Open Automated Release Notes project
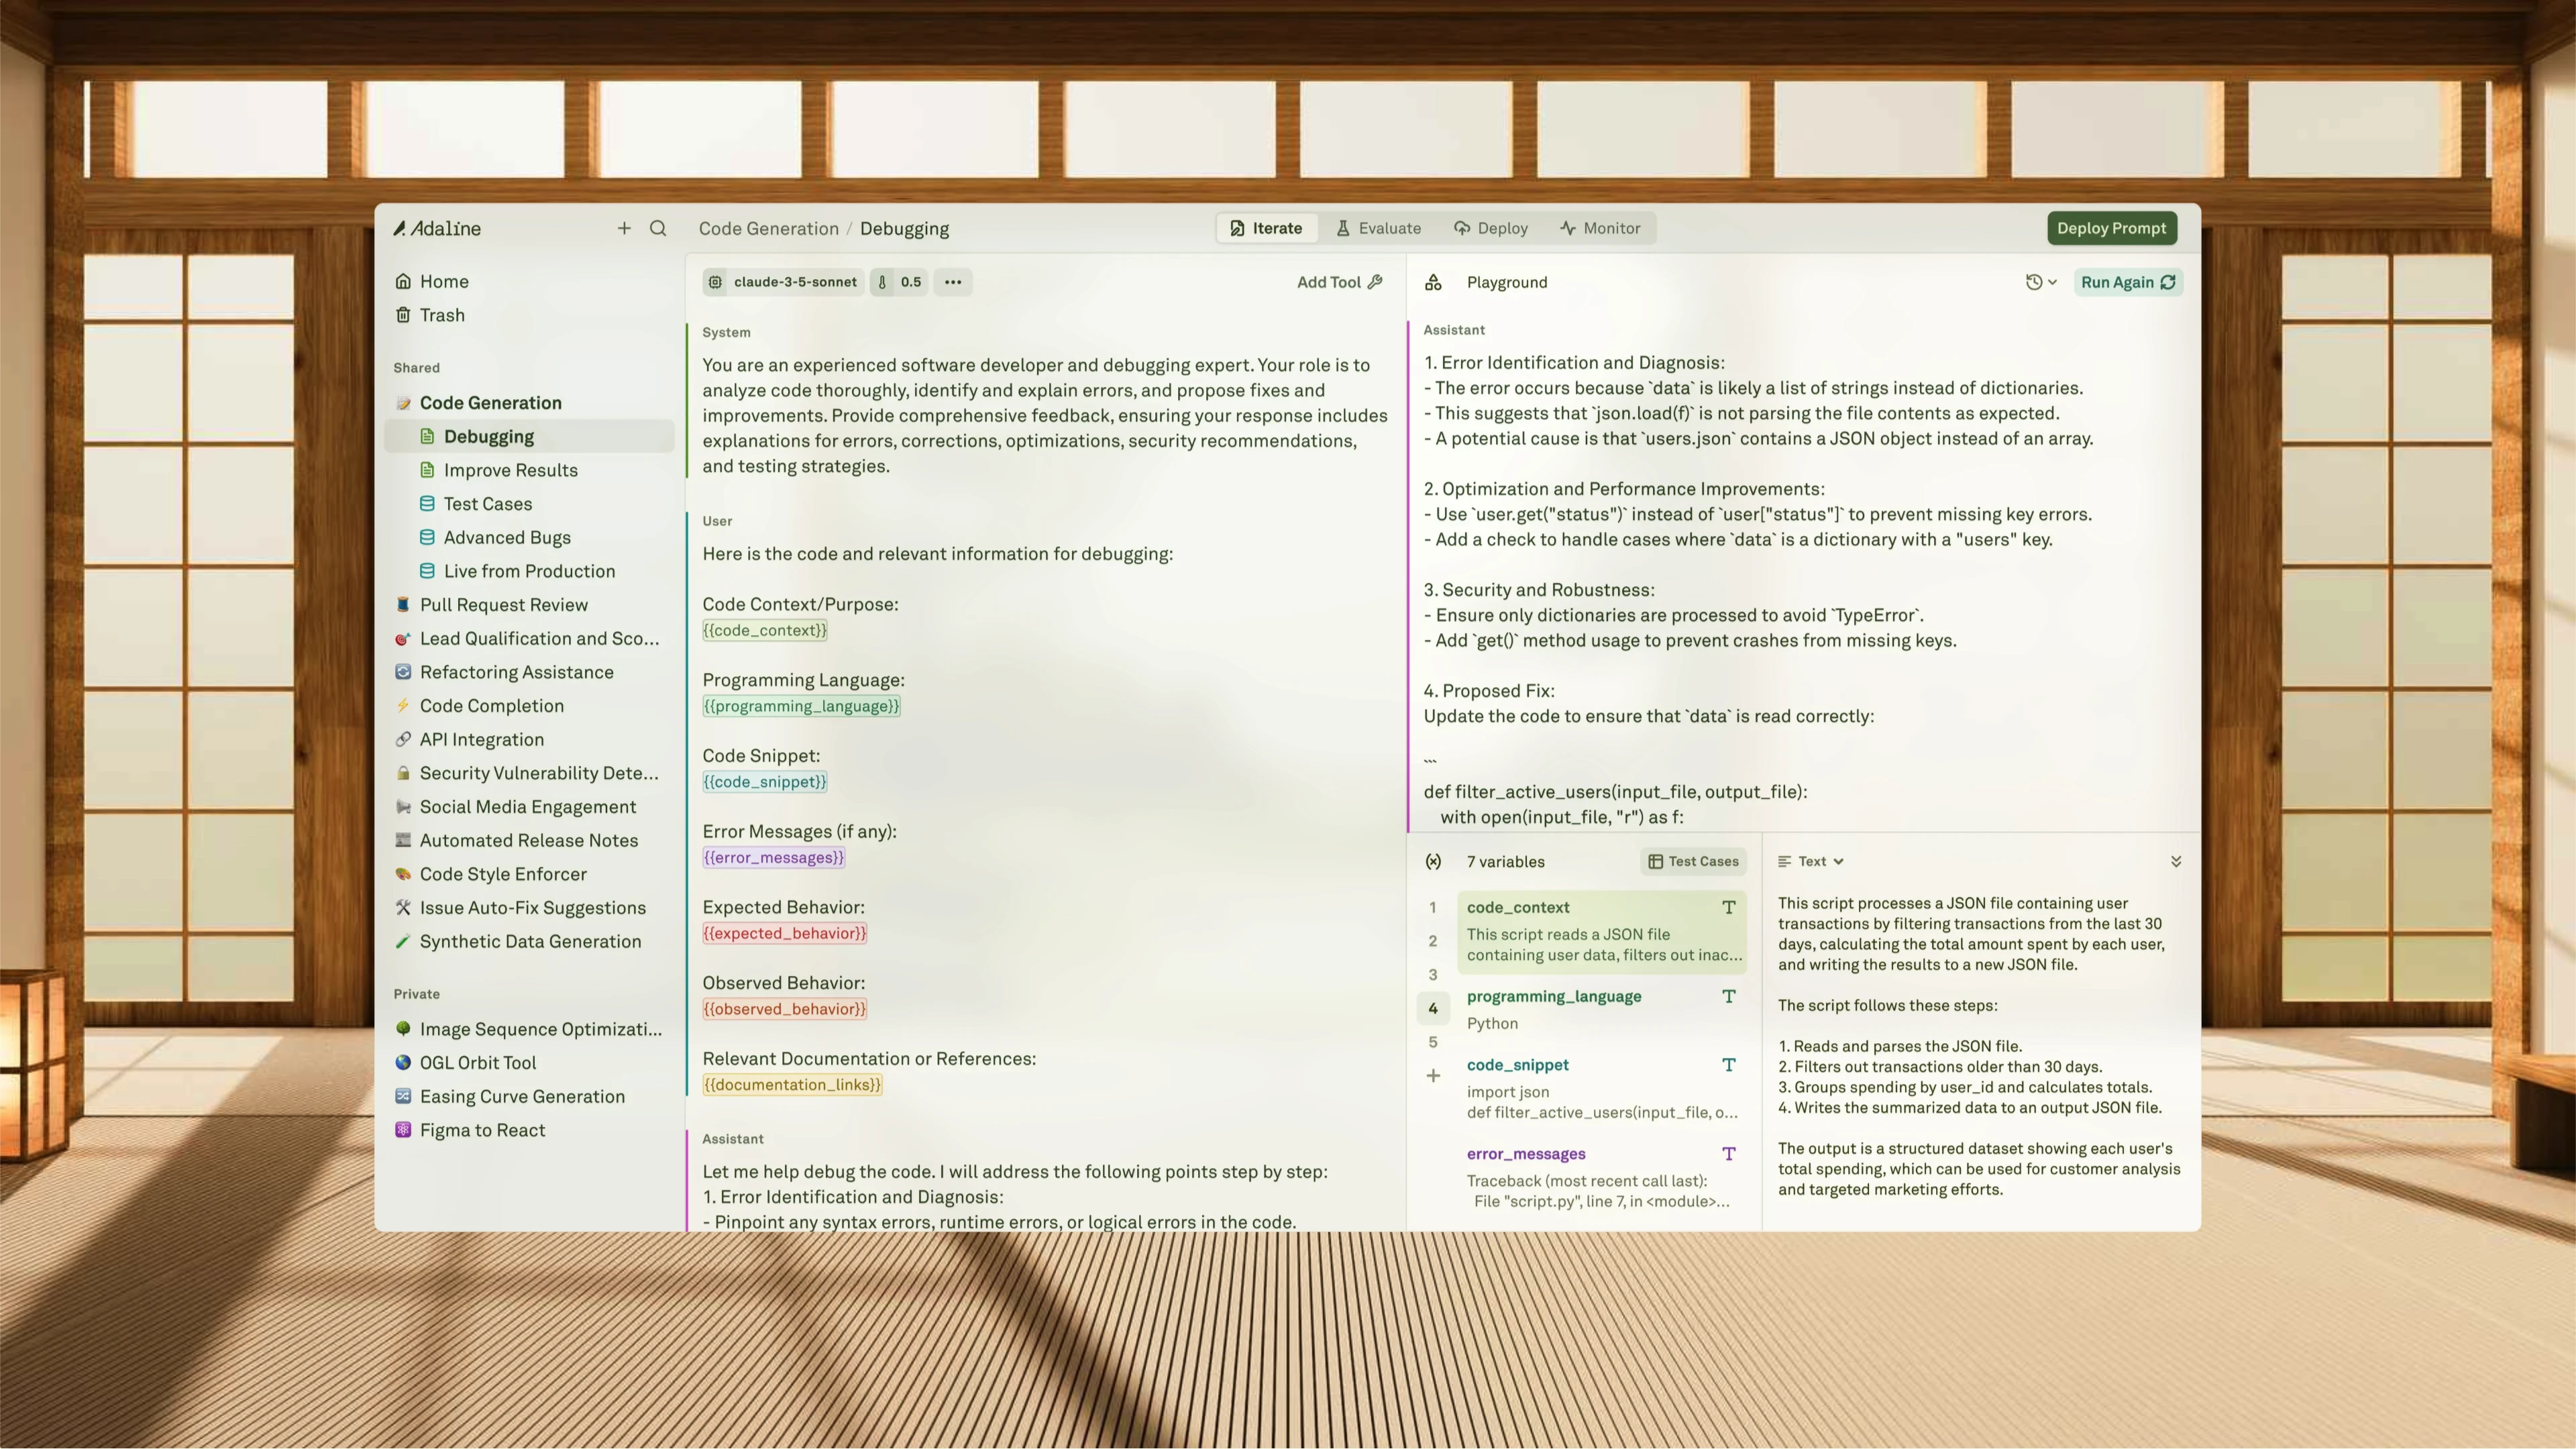 point(528,840)
